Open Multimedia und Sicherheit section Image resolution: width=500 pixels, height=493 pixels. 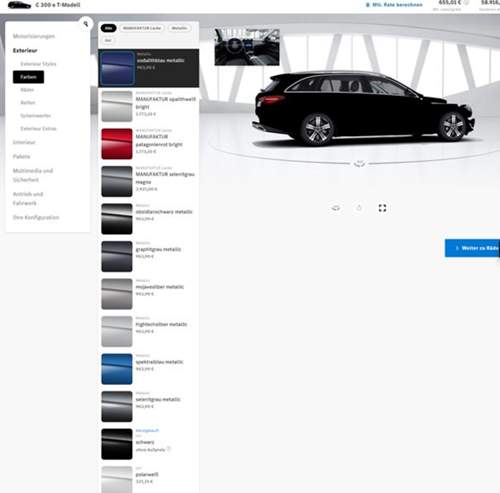click(33, 175)
